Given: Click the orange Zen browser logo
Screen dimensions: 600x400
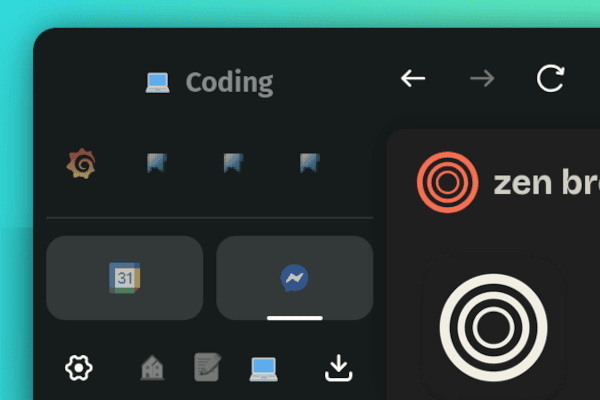Looking at the screenshot, I should click(447, 182).
